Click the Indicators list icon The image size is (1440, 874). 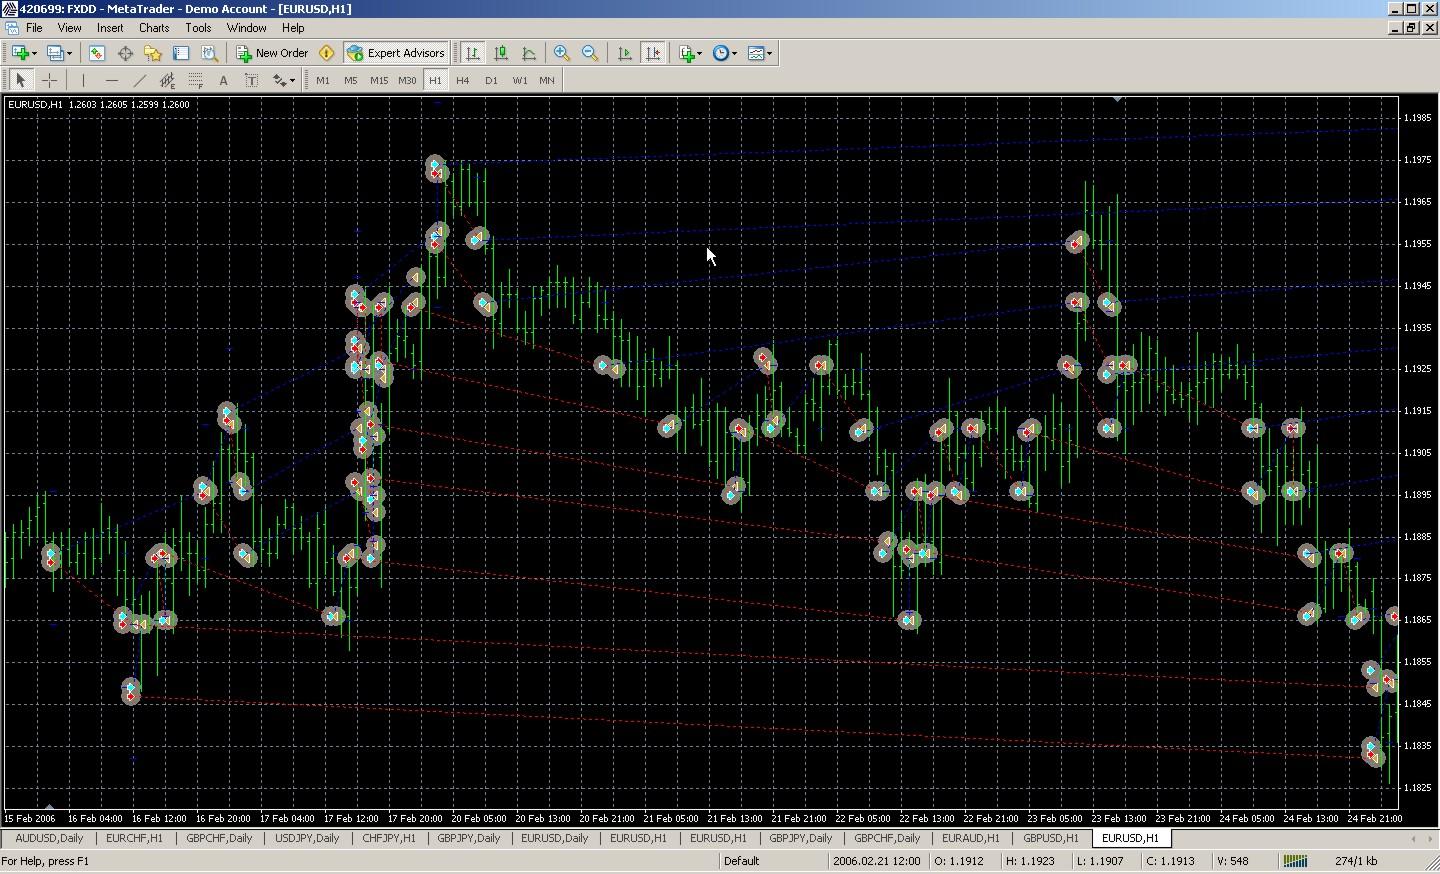click(x=686, y=53)
